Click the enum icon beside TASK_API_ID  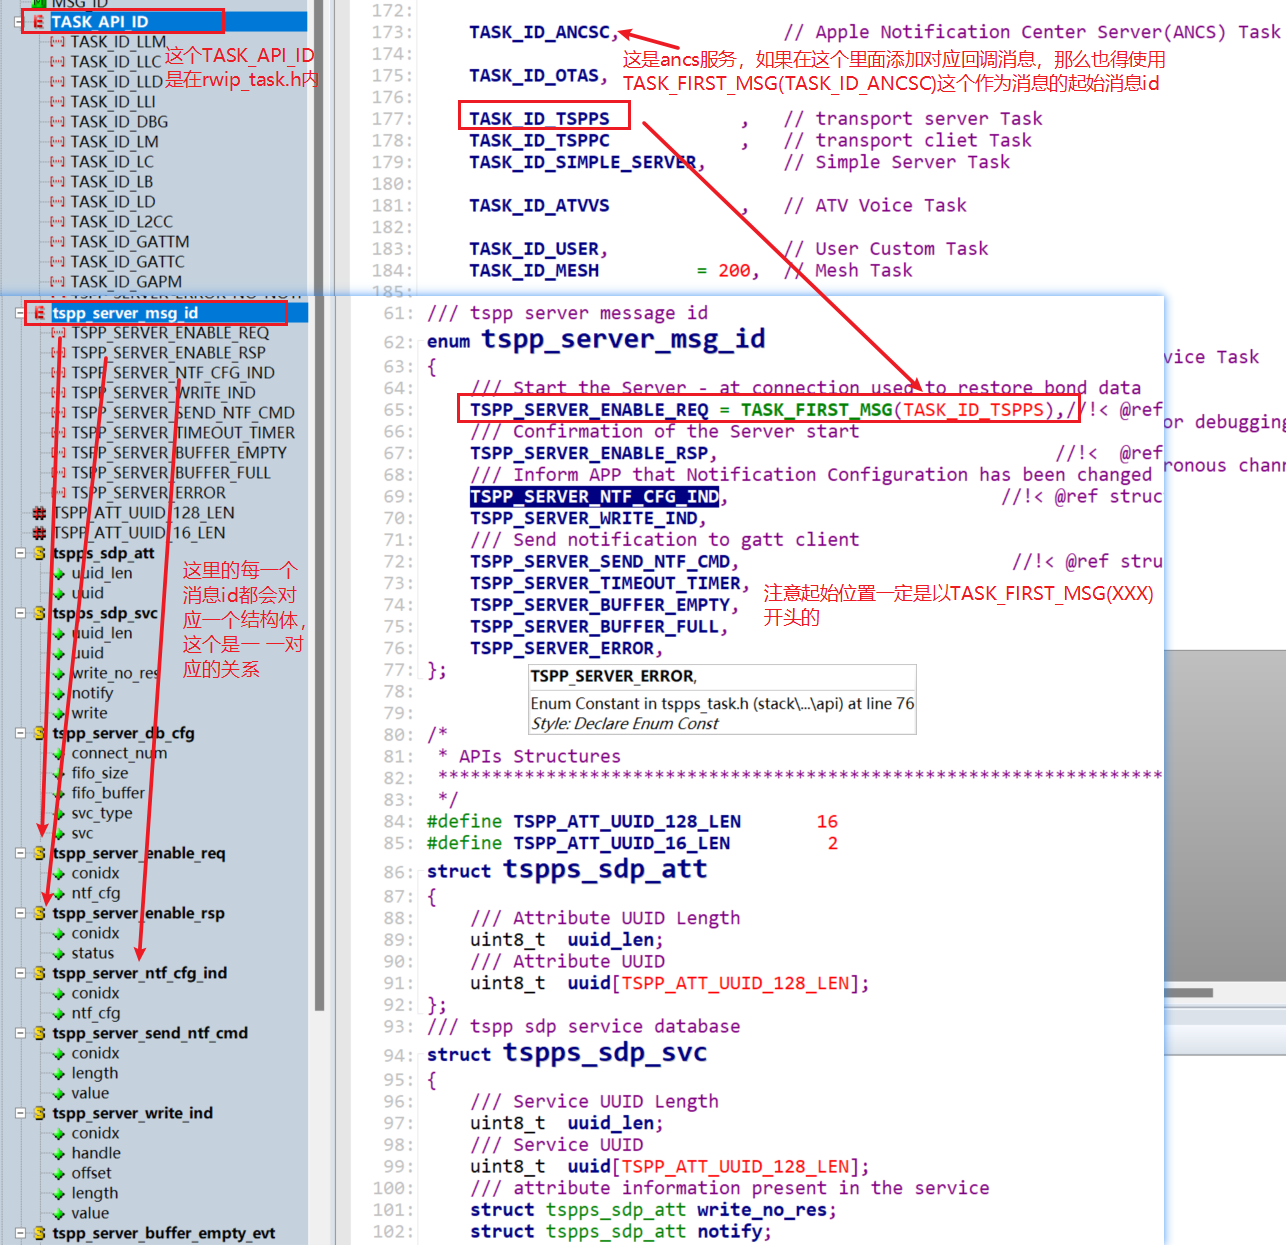click(39, 22)
